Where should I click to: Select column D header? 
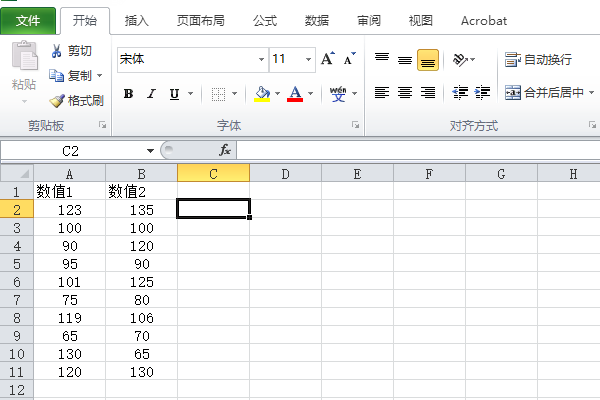coord(285,174)
